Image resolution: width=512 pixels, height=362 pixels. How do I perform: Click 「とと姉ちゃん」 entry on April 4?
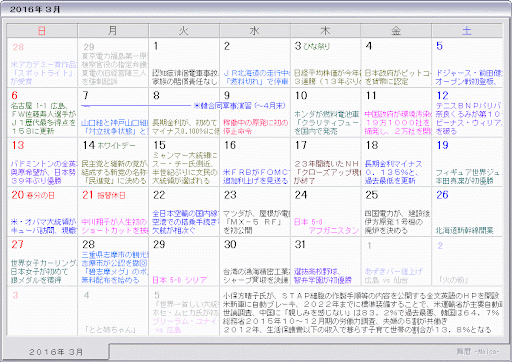point(111,330)
